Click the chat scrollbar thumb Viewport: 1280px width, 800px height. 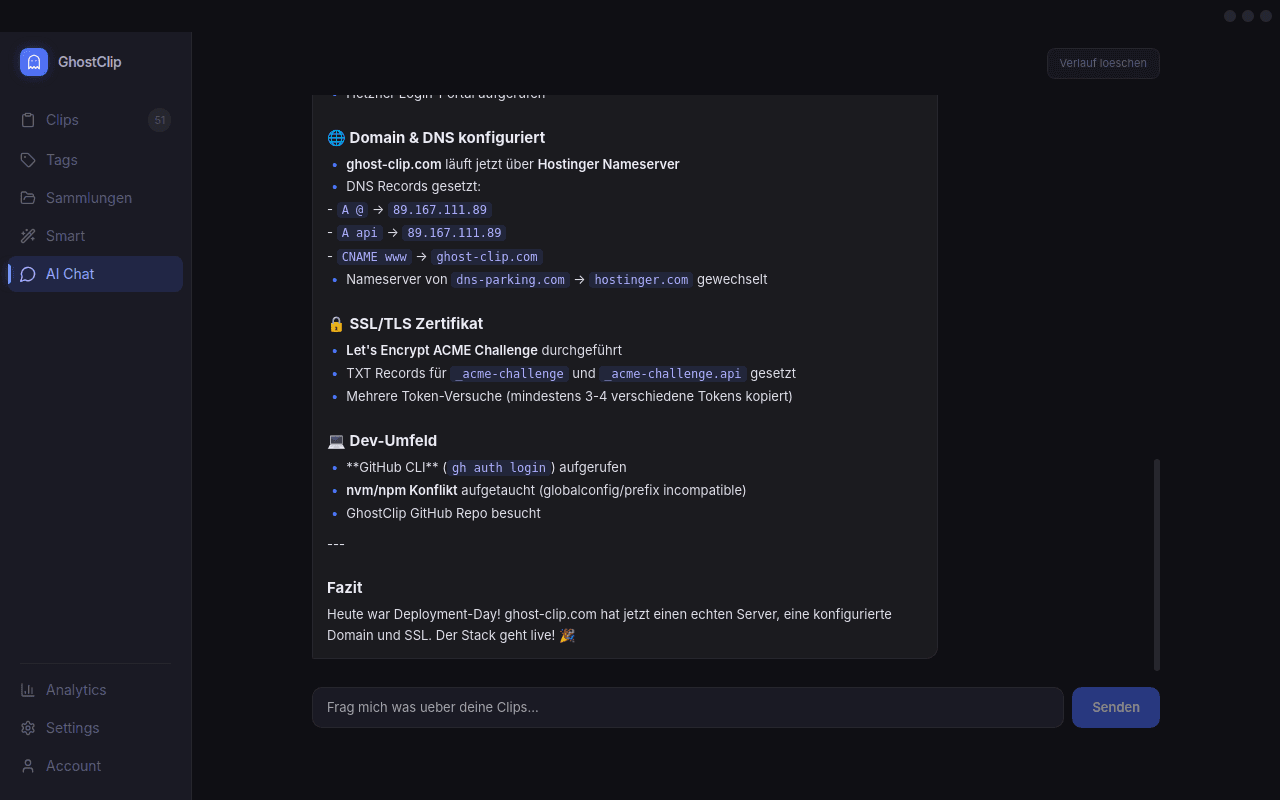coord(1157,565)
